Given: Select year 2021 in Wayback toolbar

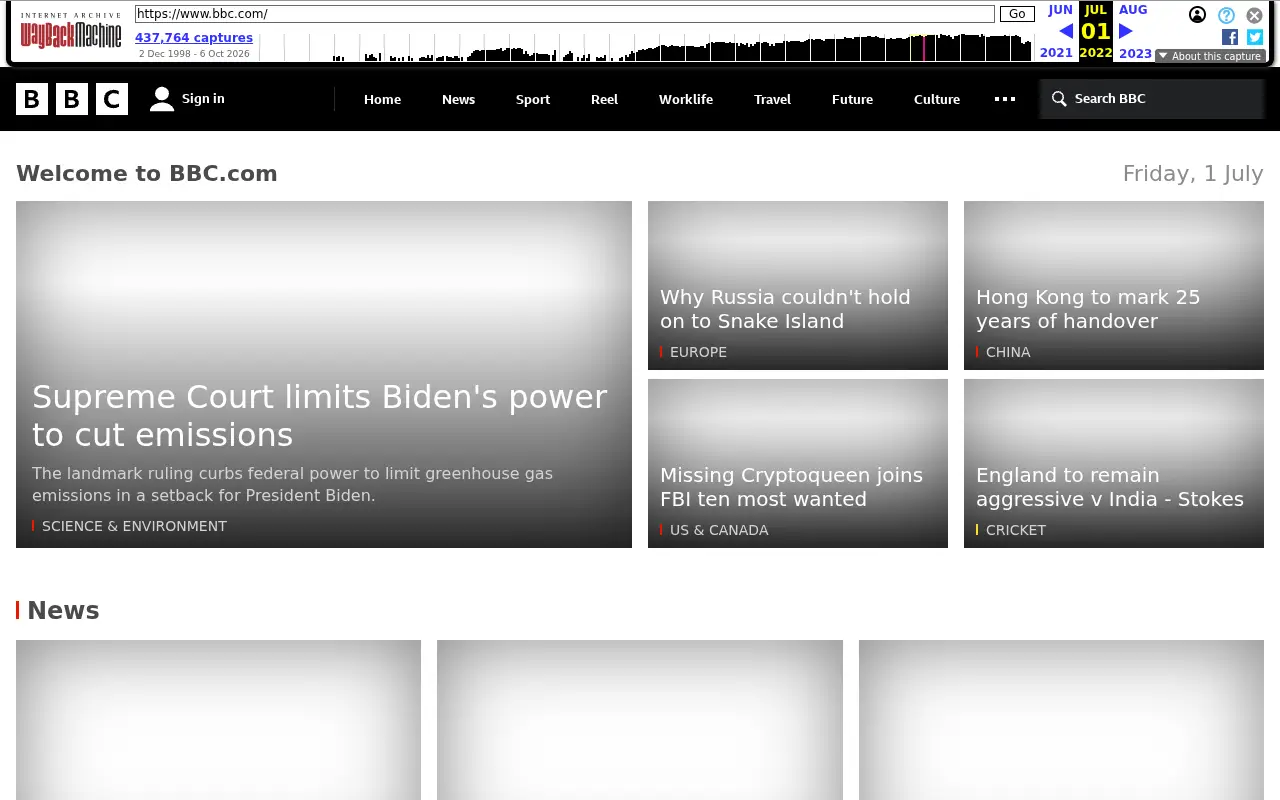Looking at the screenshot, I should tap(1056, 53).
